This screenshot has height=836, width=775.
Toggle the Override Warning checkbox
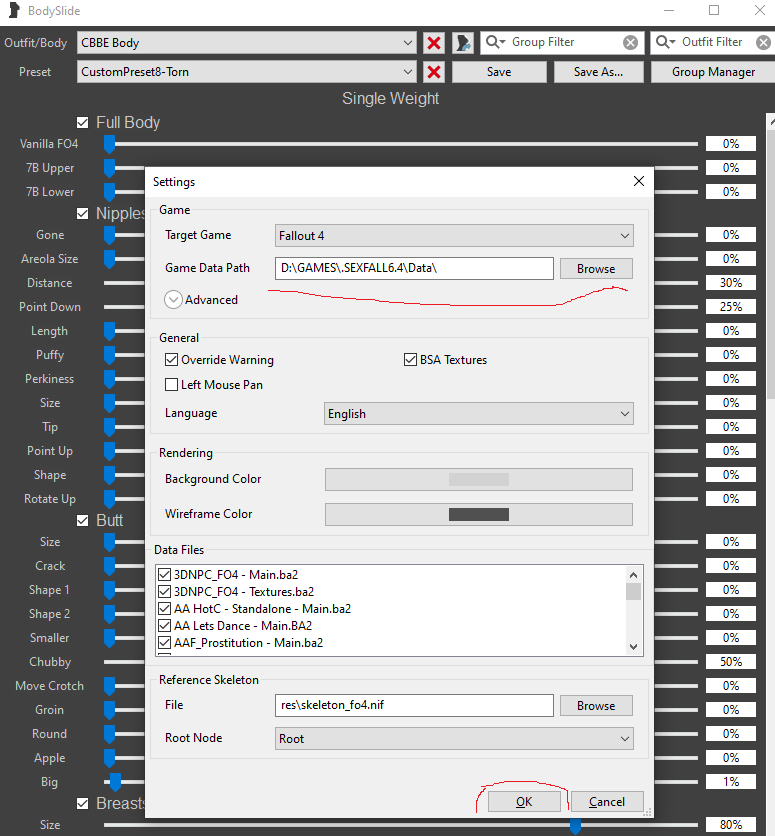click(x=171, y=360)
